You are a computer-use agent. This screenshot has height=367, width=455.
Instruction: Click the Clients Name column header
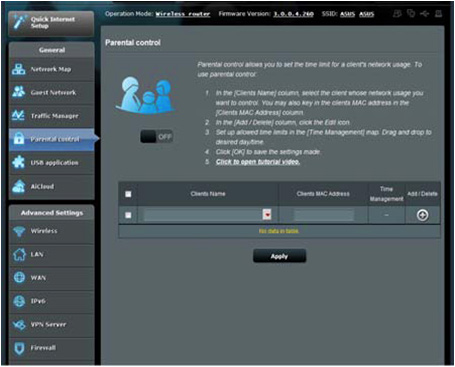click(208, 194)
